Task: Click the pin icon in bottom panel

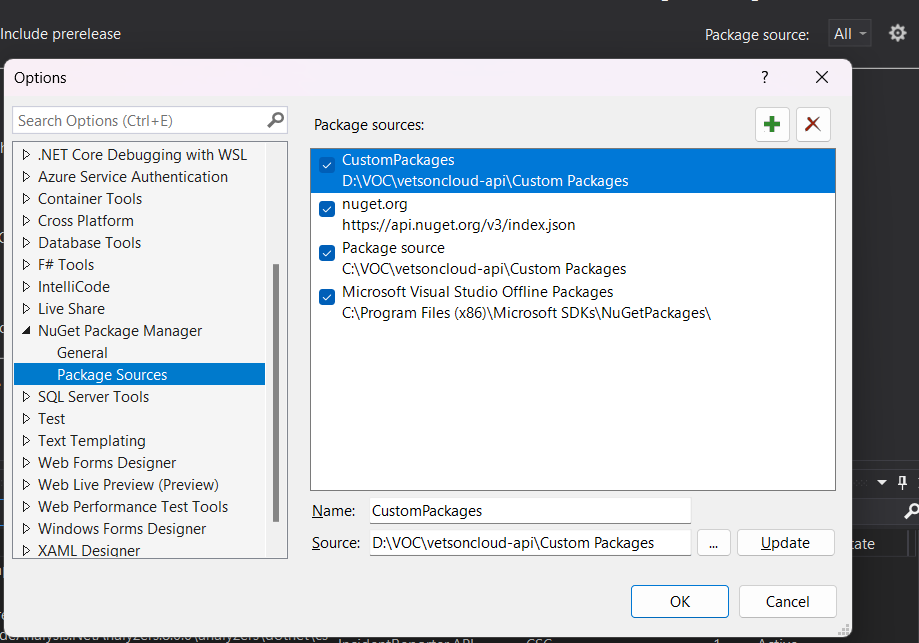Action: 902,482
